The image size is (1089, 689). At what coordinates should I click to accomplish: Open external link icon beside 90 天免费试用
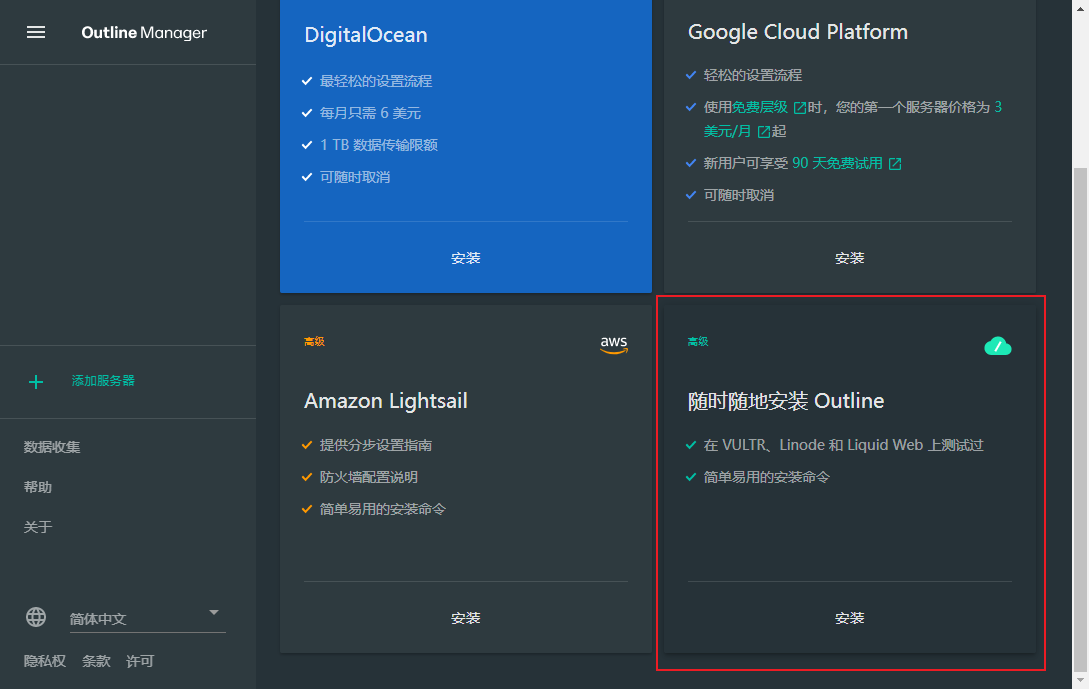coord(895,164)
